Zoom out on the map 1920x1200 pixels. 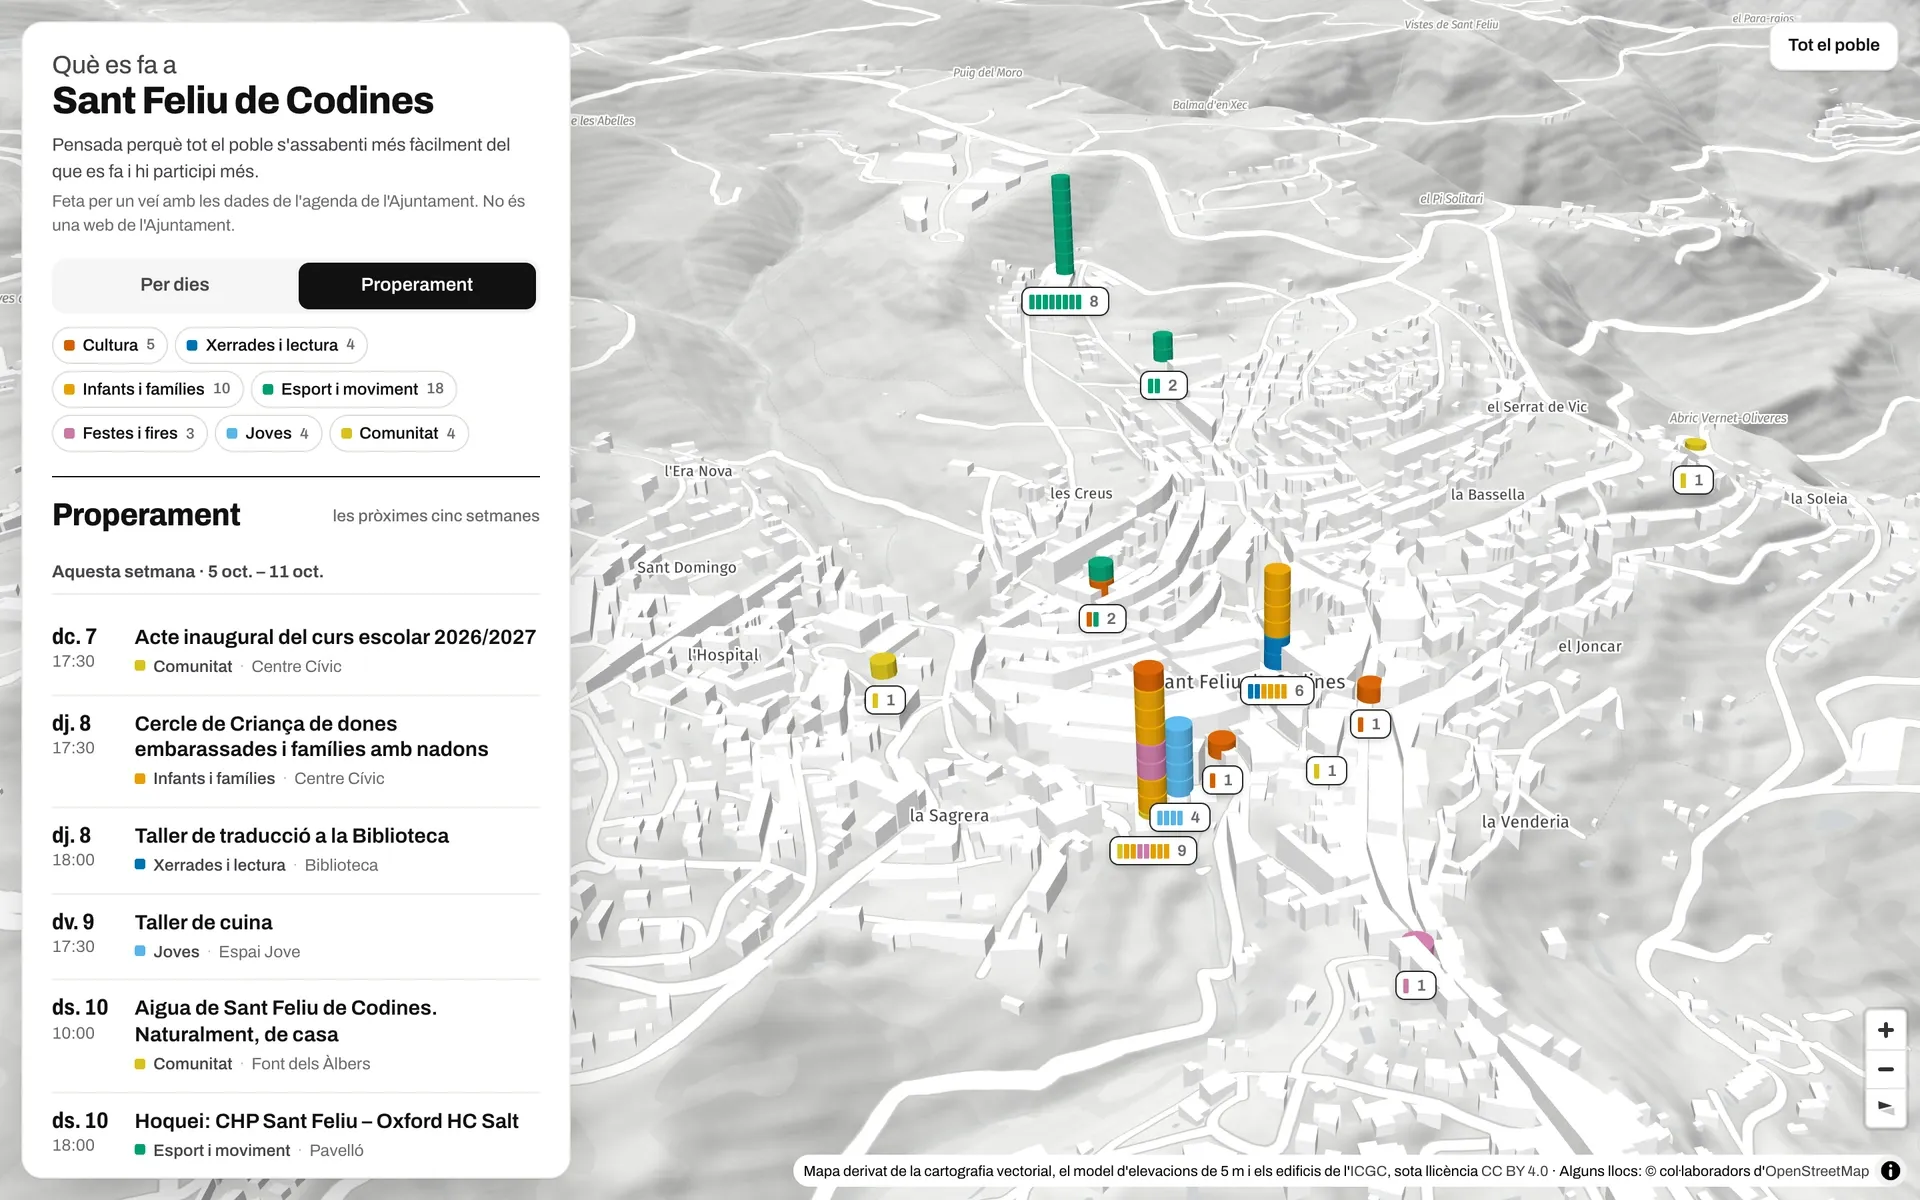click(1885, 1069)
